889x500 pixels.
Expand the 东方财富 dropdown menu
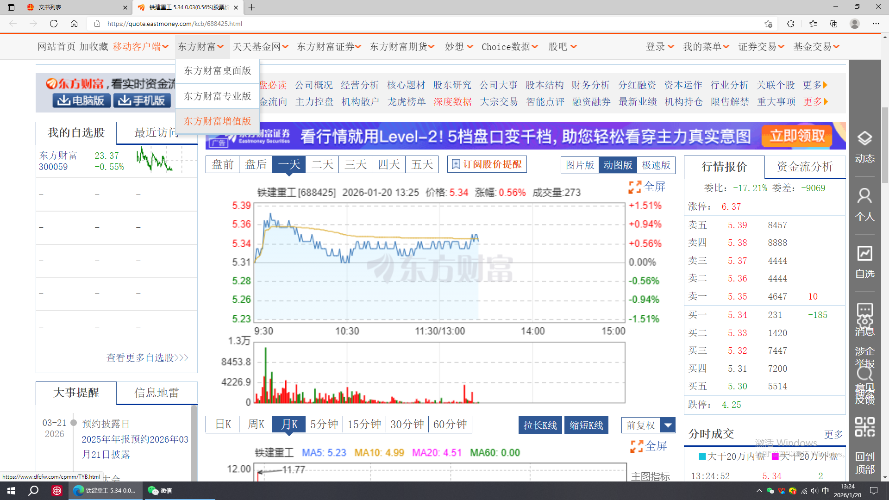tap(201, 46)
